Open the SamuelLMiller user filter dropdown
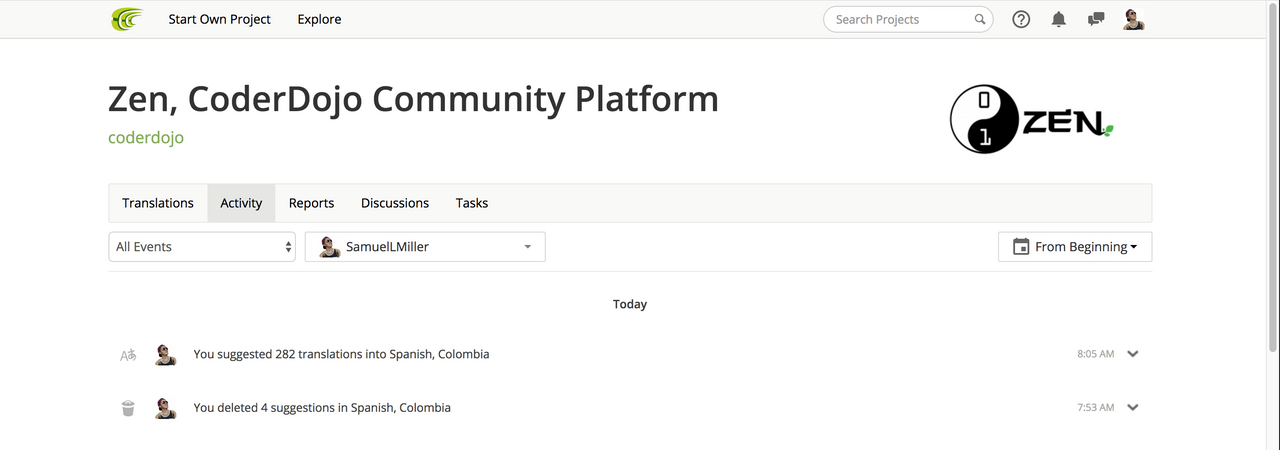This screenshot has height=450, width=1280. click(x=425, y=247)
